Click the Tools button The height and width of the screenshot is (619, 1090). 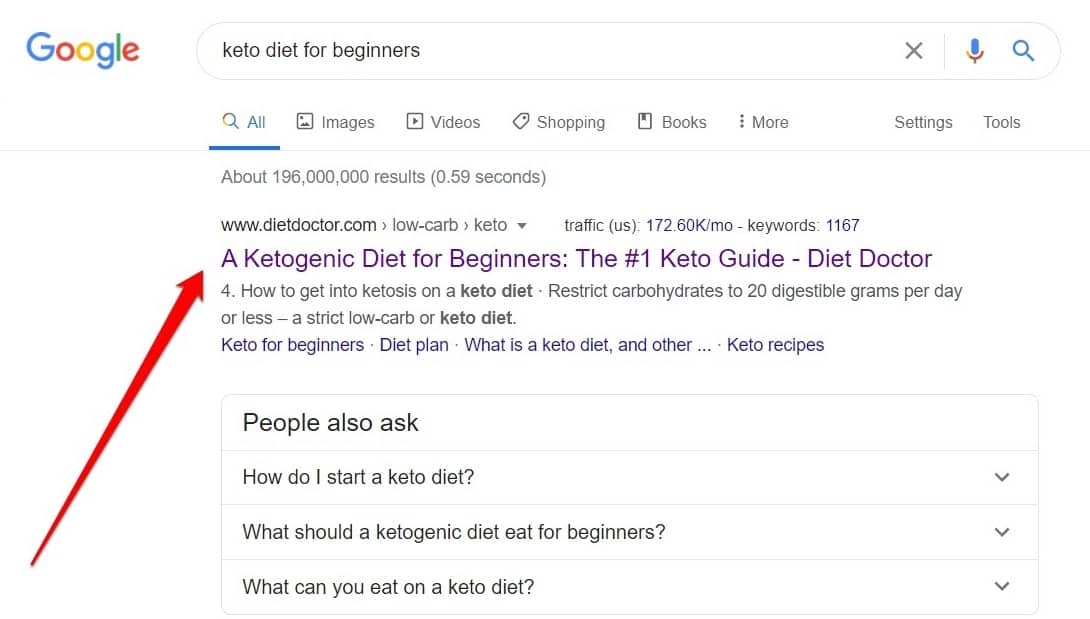tap(1001, 122)
